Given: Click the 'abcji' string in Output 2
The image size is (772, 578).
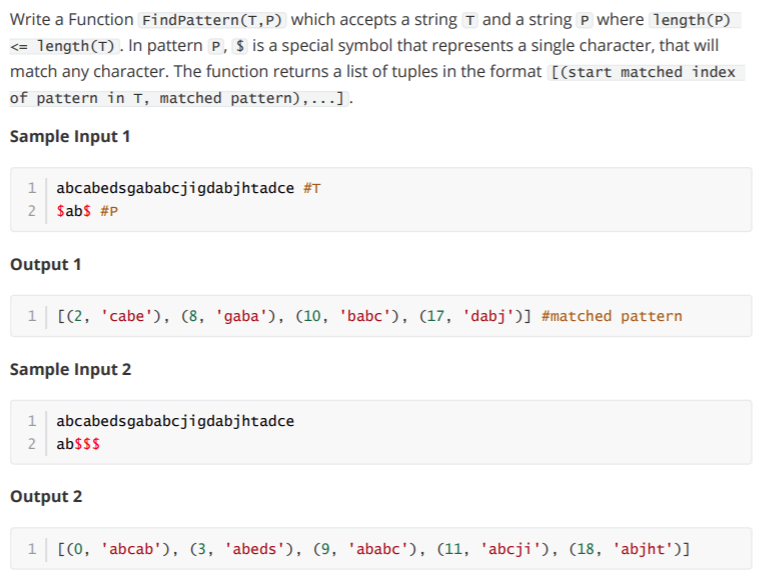Looking at the screenshot, I should click(x=510, y=549).
